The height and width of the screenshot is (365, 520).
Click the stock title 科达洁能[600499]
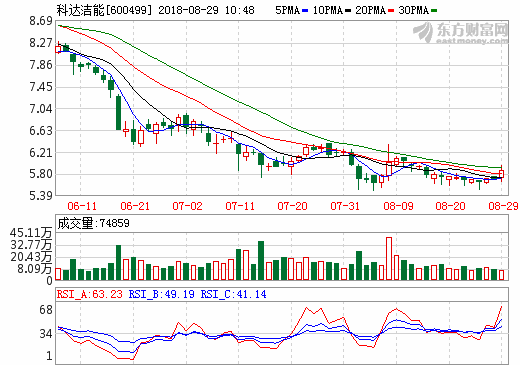pyautogui.click(x=104, y=10)
